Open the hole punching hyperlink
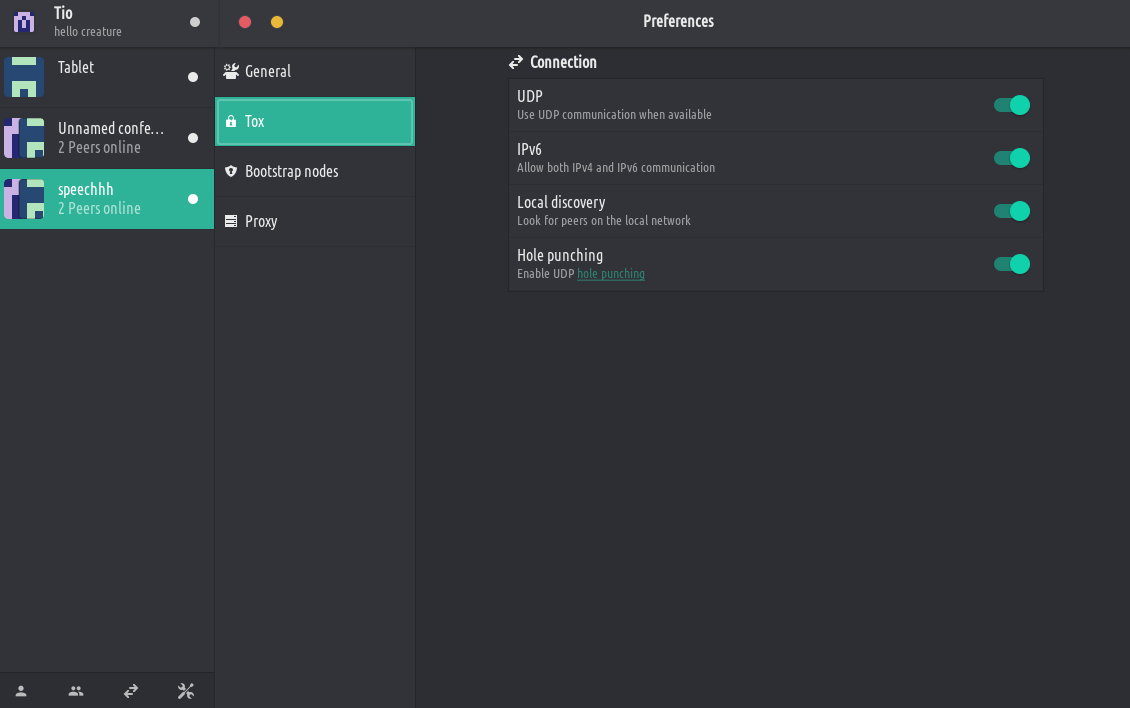 [x=611, y=274]
